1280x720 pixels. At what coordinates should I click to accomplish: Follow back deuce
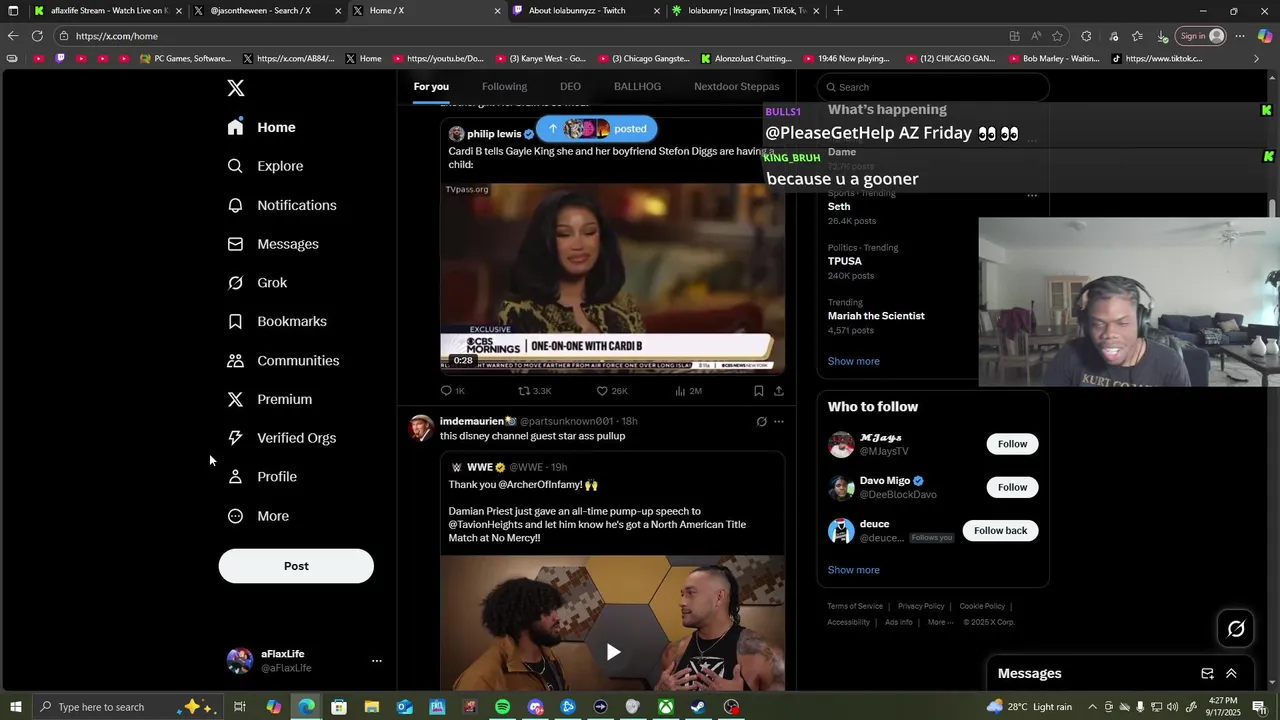1000,530
